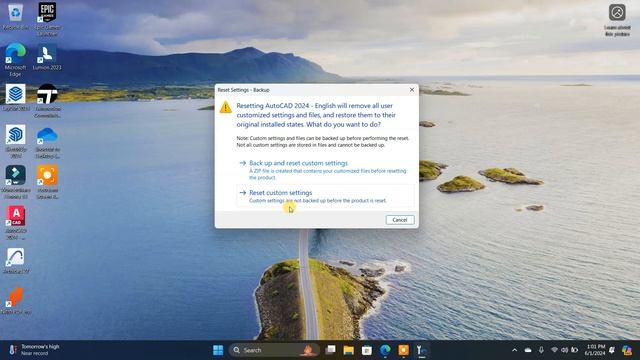Select the SketchUp desktop shortcut
The width and height of the screenshot is (640, 360).
[x=16, y=141]
